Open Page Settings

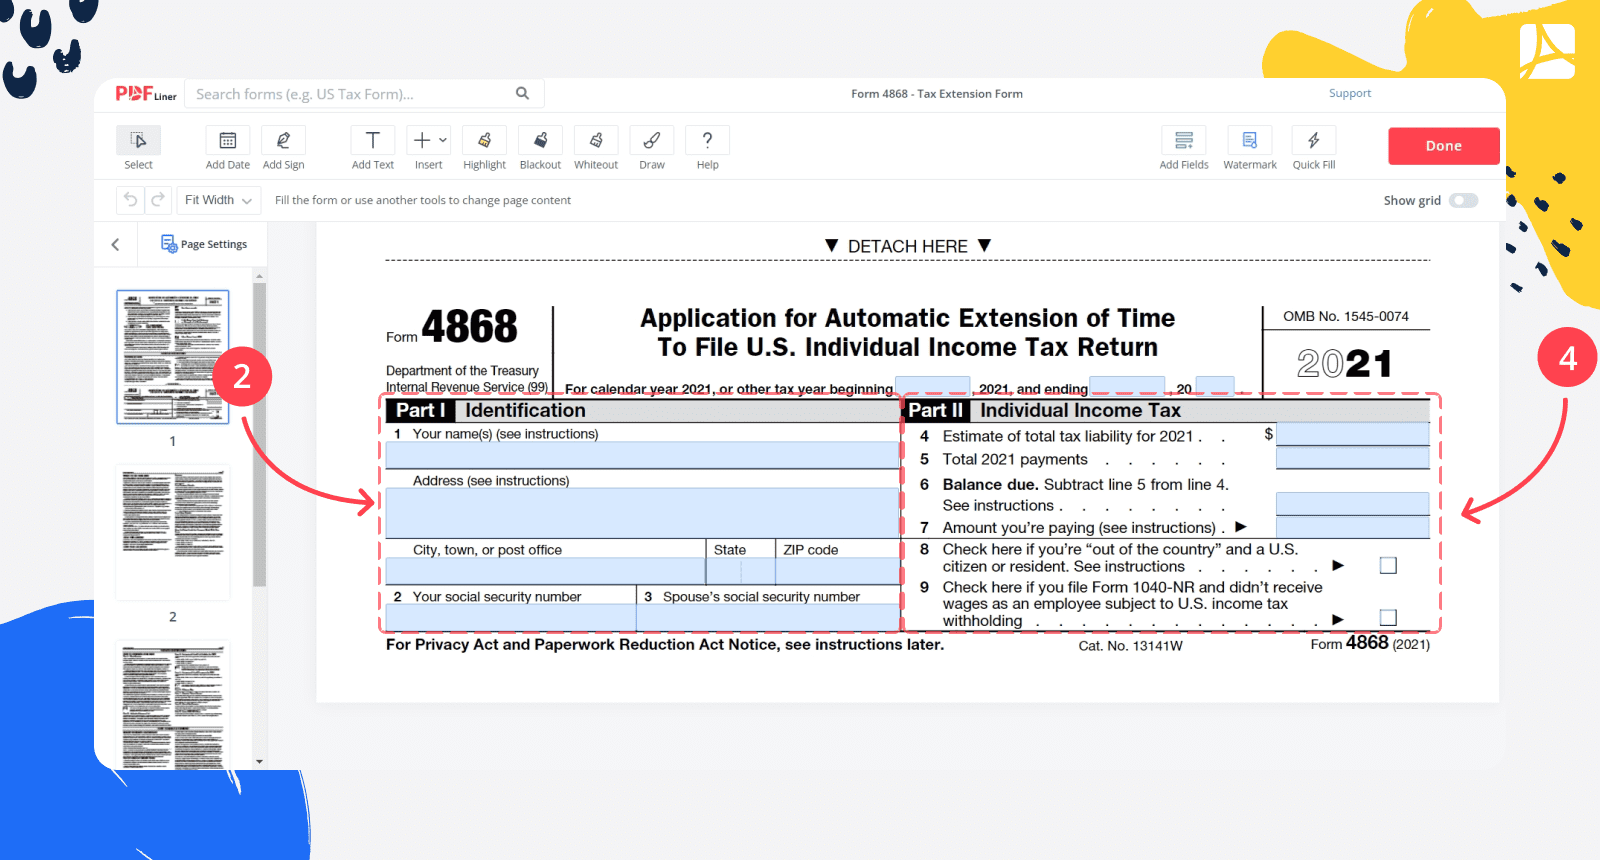coord(204,244)
